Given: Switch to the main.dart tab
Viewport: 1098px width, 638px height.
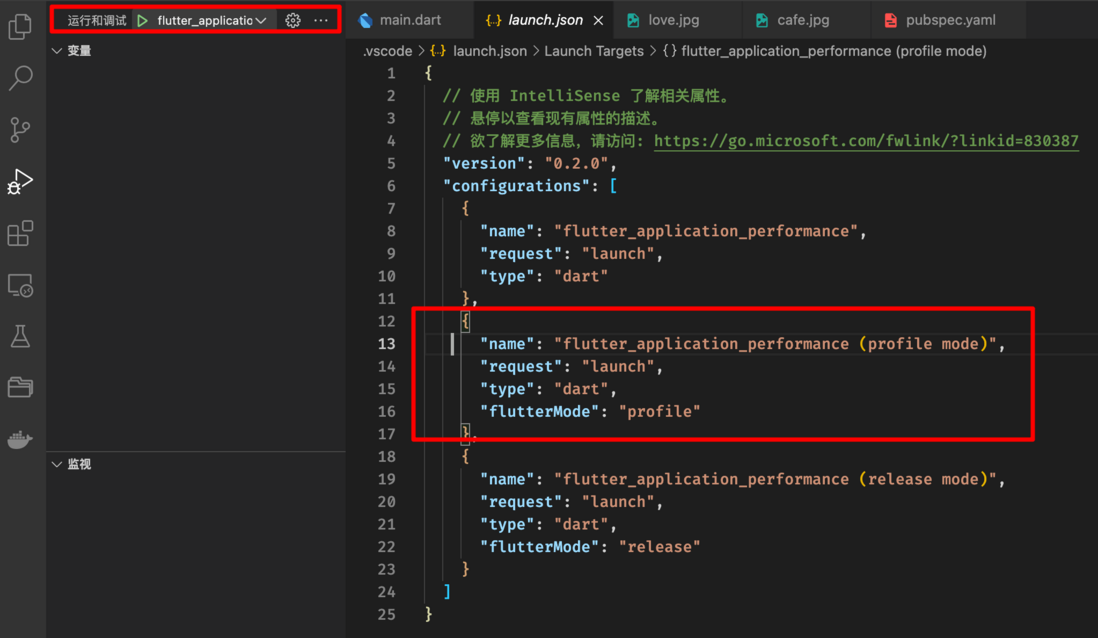Looking at the screenshot, I should 409,20.
